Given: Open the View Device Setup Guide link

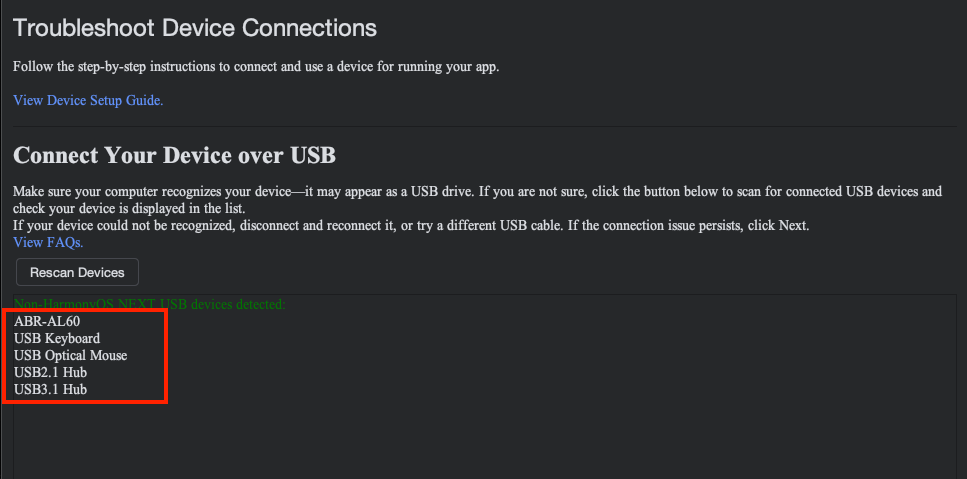Looking at the screenshot, I should [x=88, y=100].
